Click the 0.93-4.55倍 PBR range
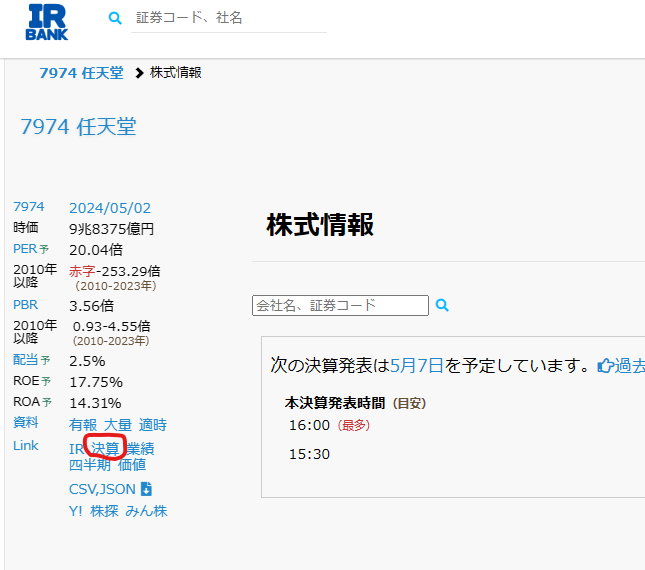The height and width of the screenshot is (570, 645). (x=111, y=327)
